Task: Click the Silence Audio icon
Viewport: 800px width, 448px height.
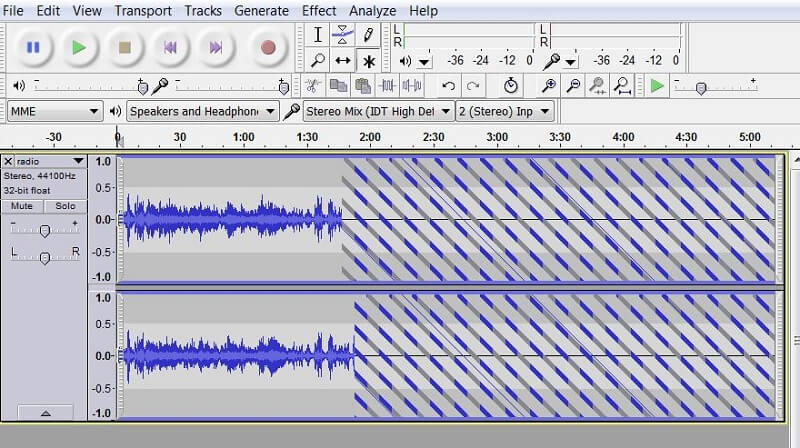Action: click(x=413, y=86)
